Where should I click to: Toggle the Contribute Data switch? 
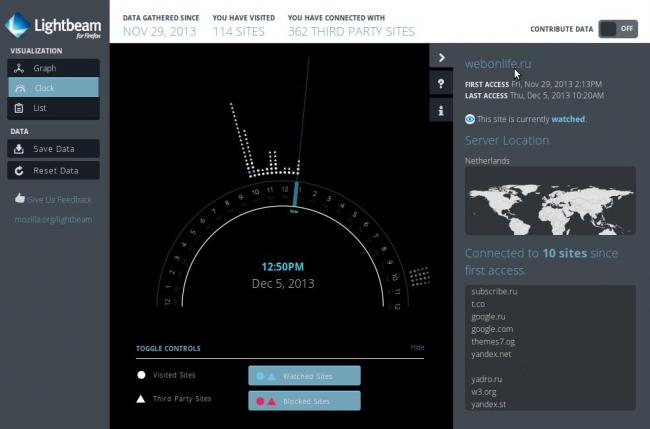(x=618, y=29)
